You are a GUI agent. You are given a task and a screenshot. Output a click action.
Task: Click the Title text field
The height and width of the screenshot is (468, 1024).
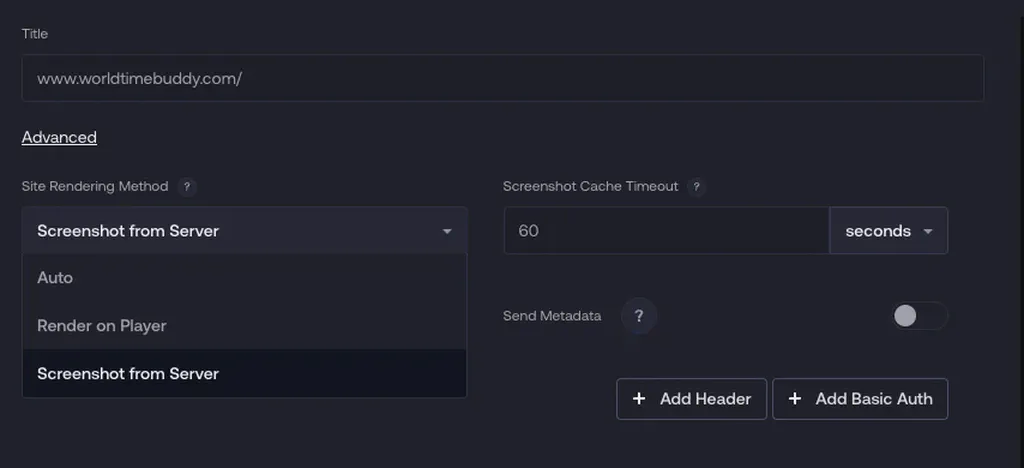(x=502, y=78)
